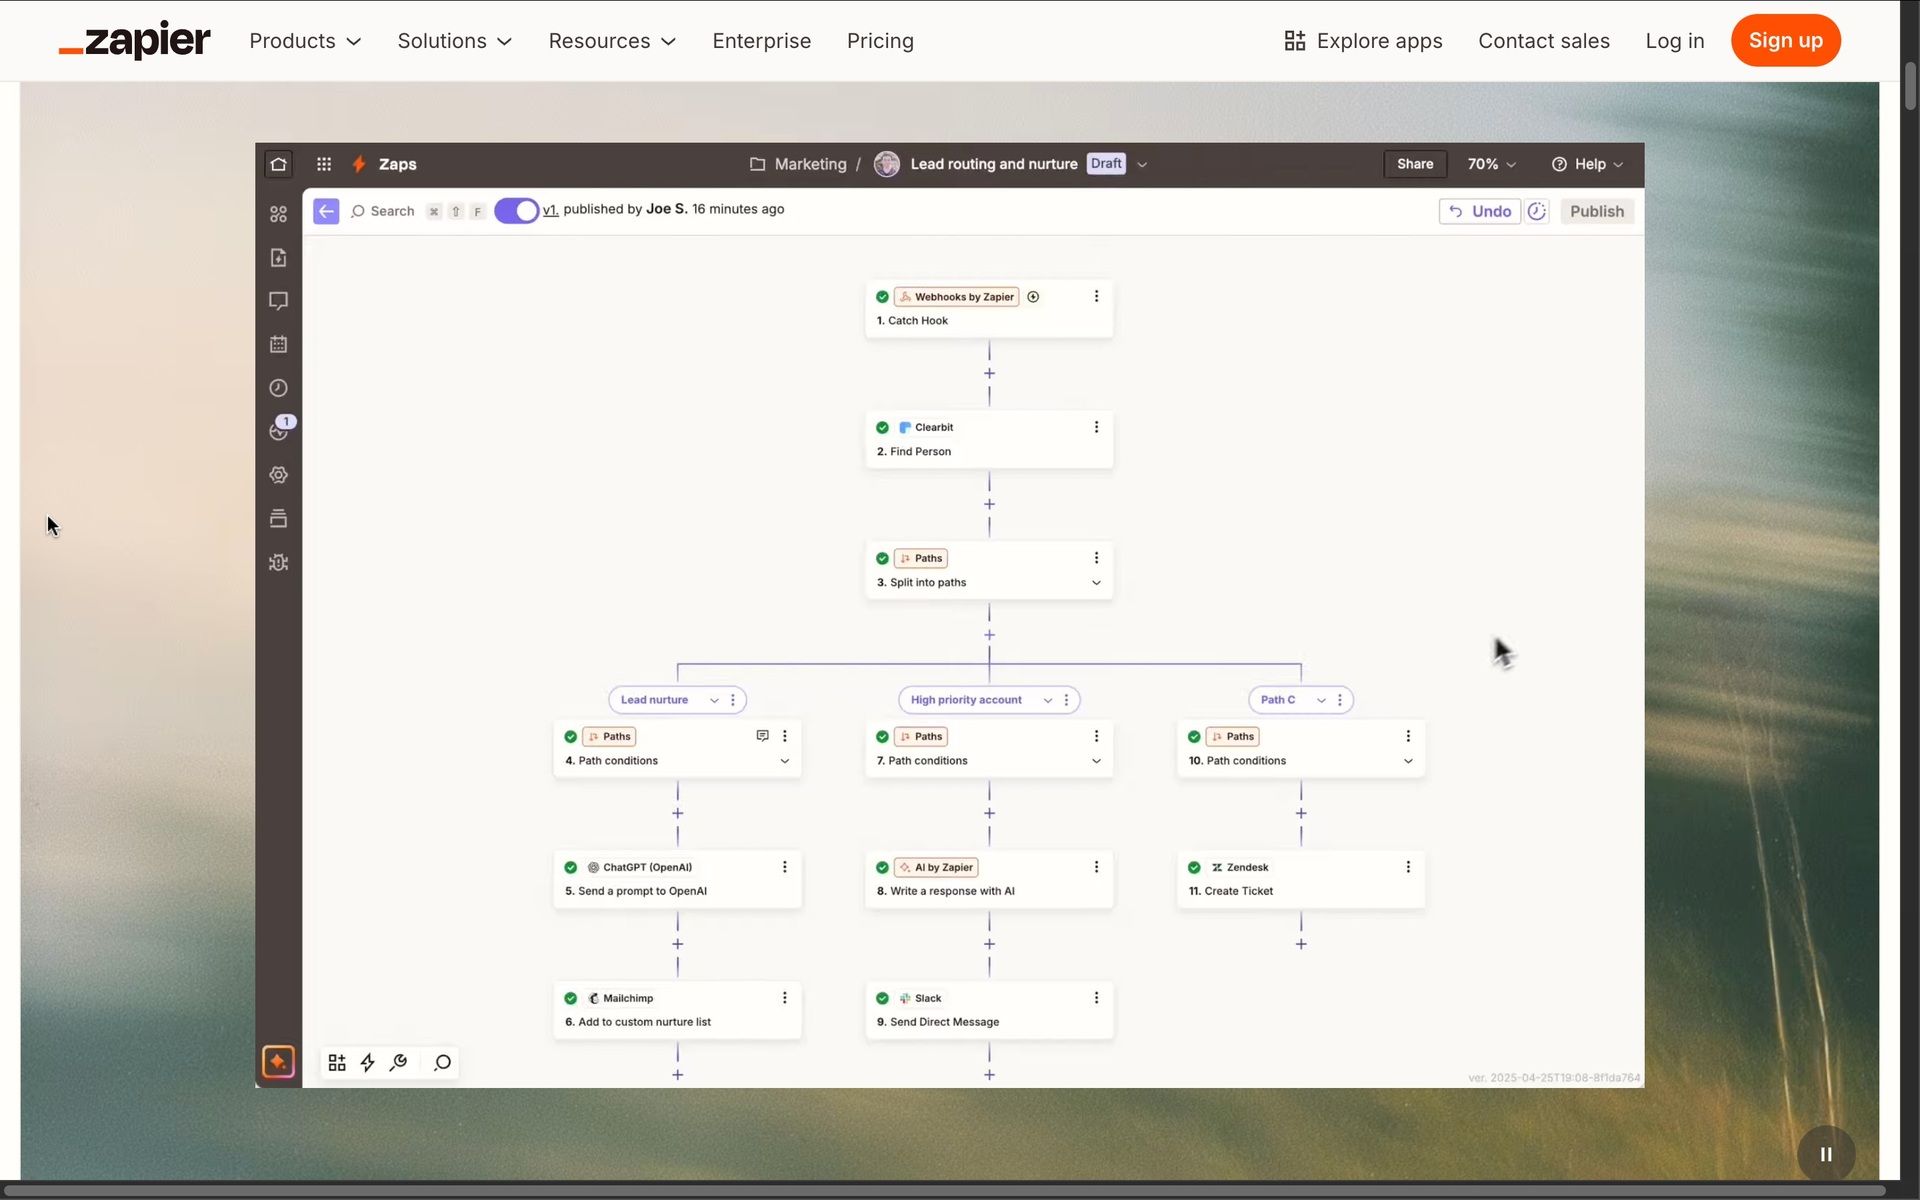The width and height of the screenshot is (1920, 1200).
Task: Open three-dot menu on Catch Hook step
Action: point(1096,296)
